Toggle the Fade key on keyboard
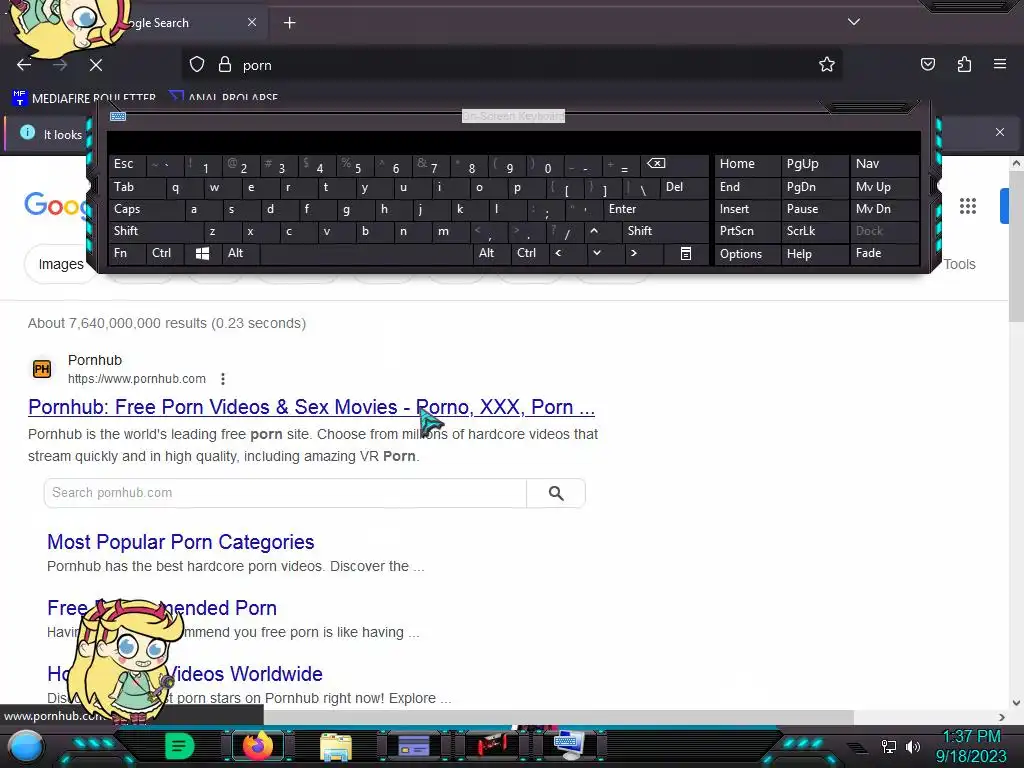Image resolution: width=1024 pixels, height=768 pixels. (x=884, y=253)
